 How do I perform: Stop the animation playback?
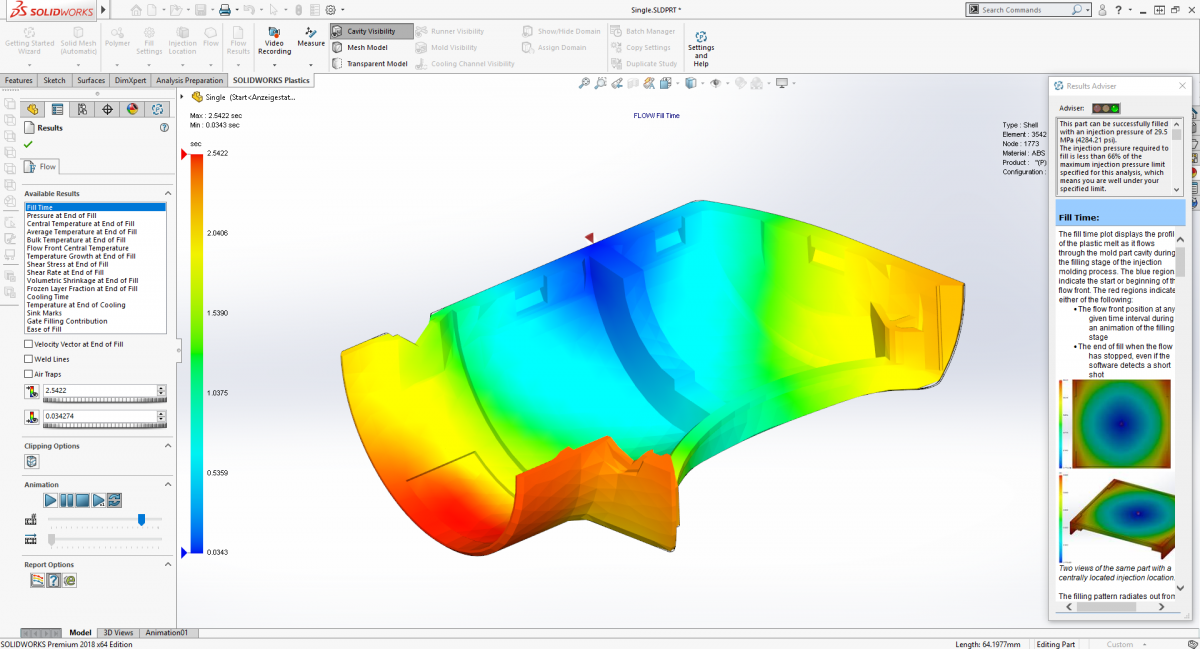[83, 499]
